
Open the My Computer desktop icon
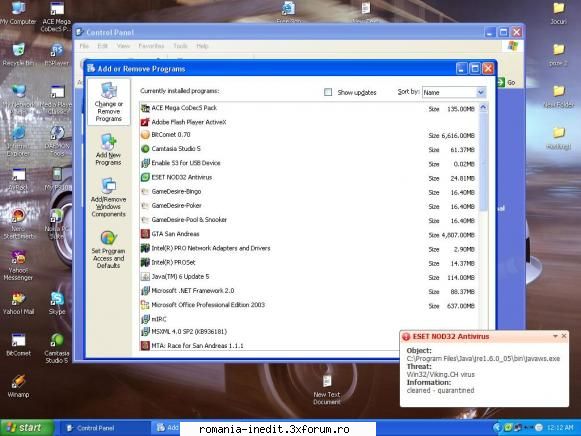click(x=18, y=13)
